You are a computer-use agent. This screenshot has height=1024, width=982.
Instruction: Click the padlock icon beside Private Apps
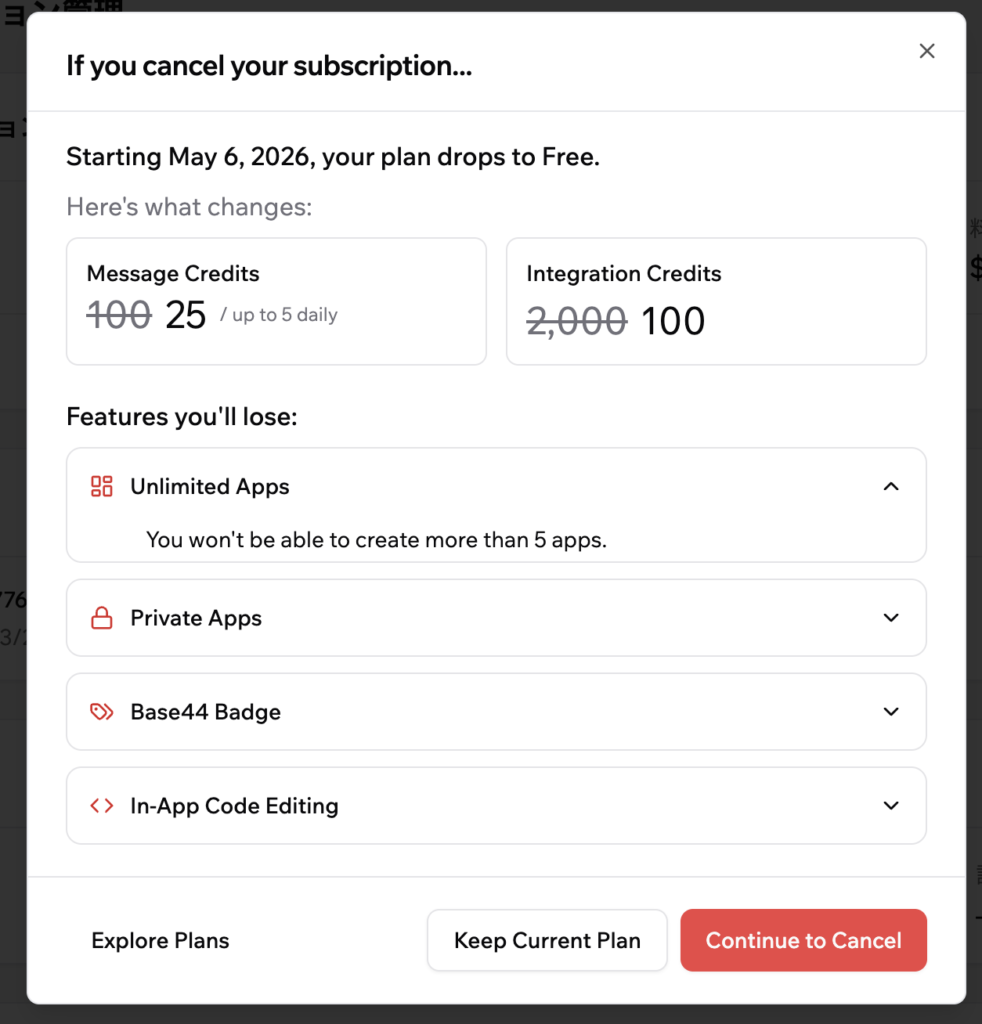click(102, 619)
